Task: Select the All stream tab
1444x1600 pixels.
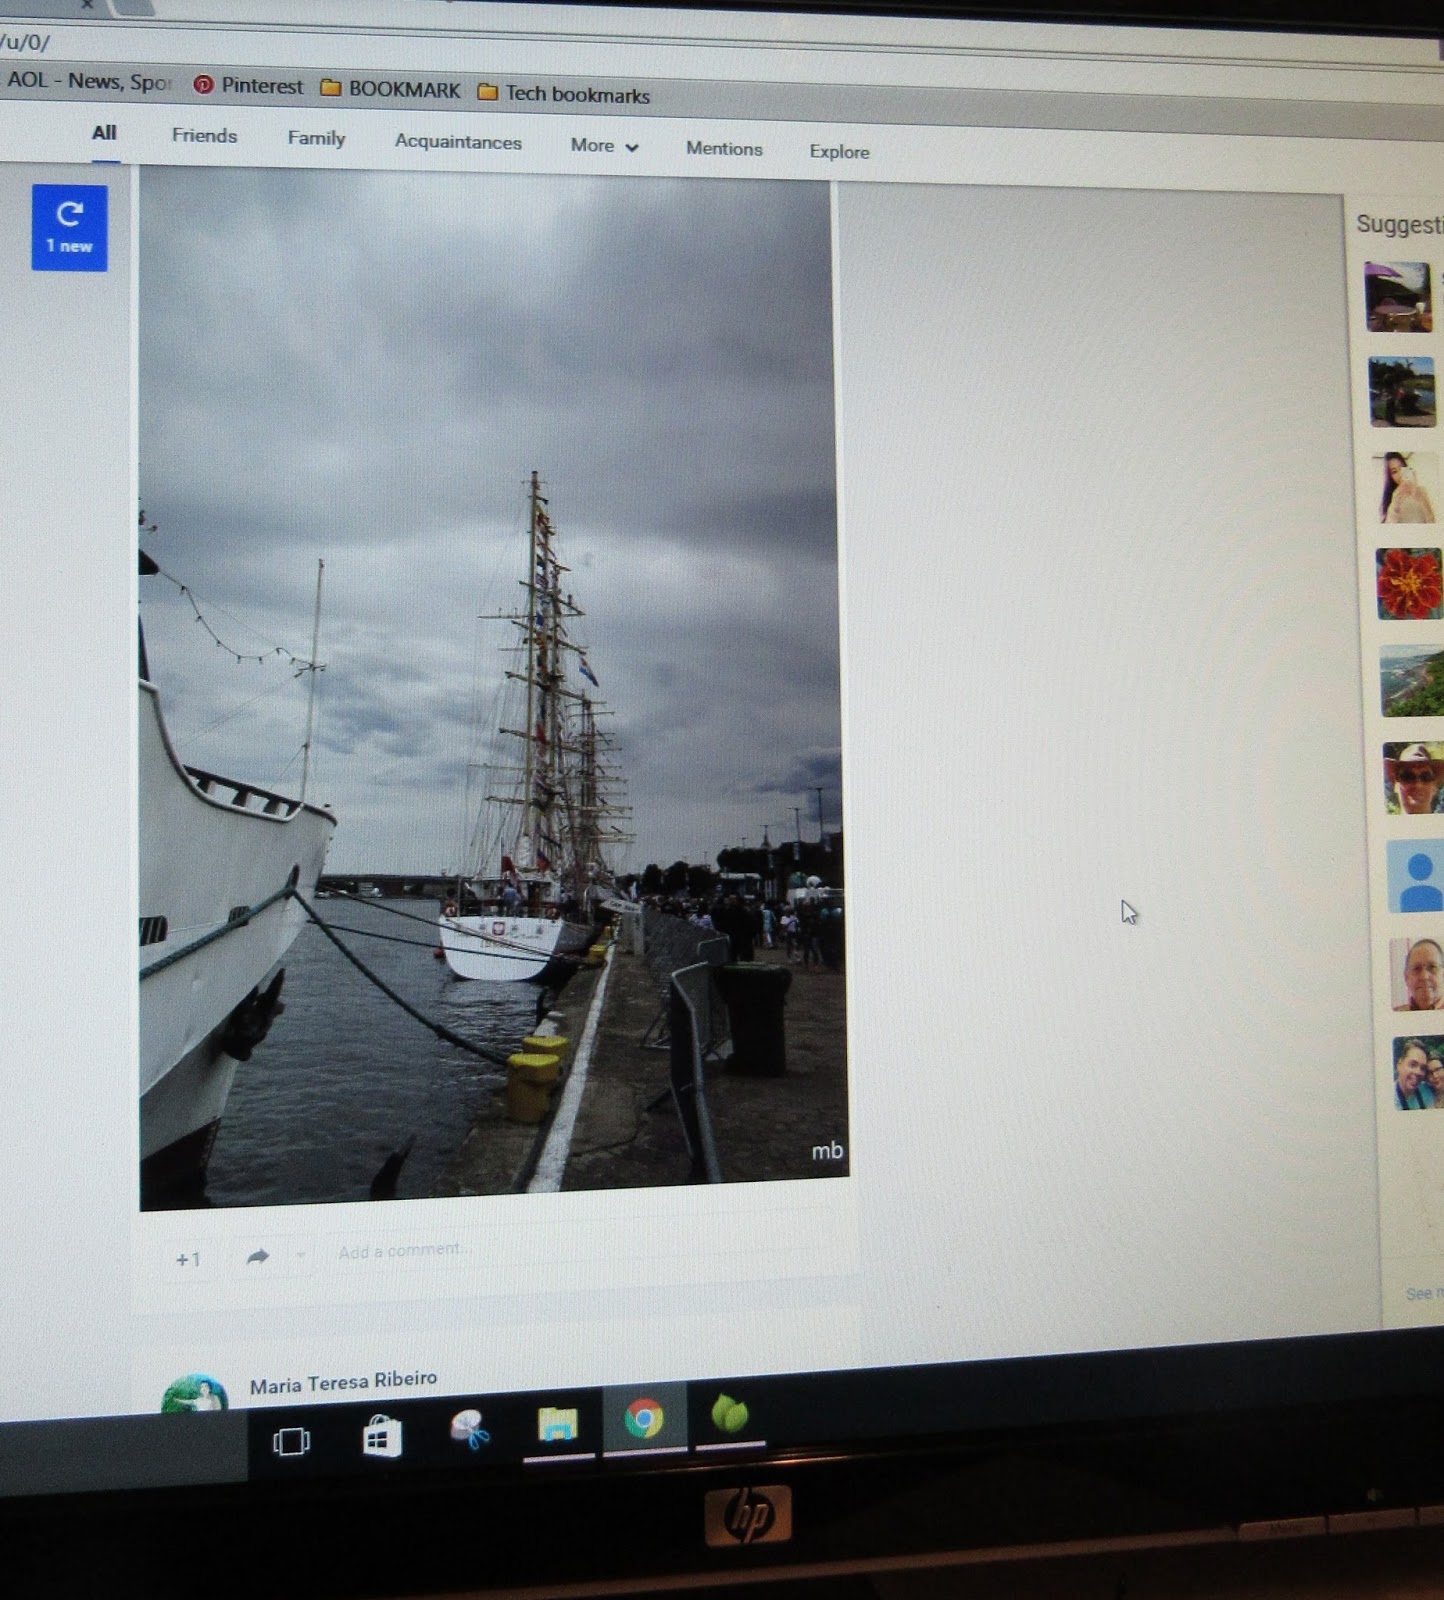Action: click(104, 133)
